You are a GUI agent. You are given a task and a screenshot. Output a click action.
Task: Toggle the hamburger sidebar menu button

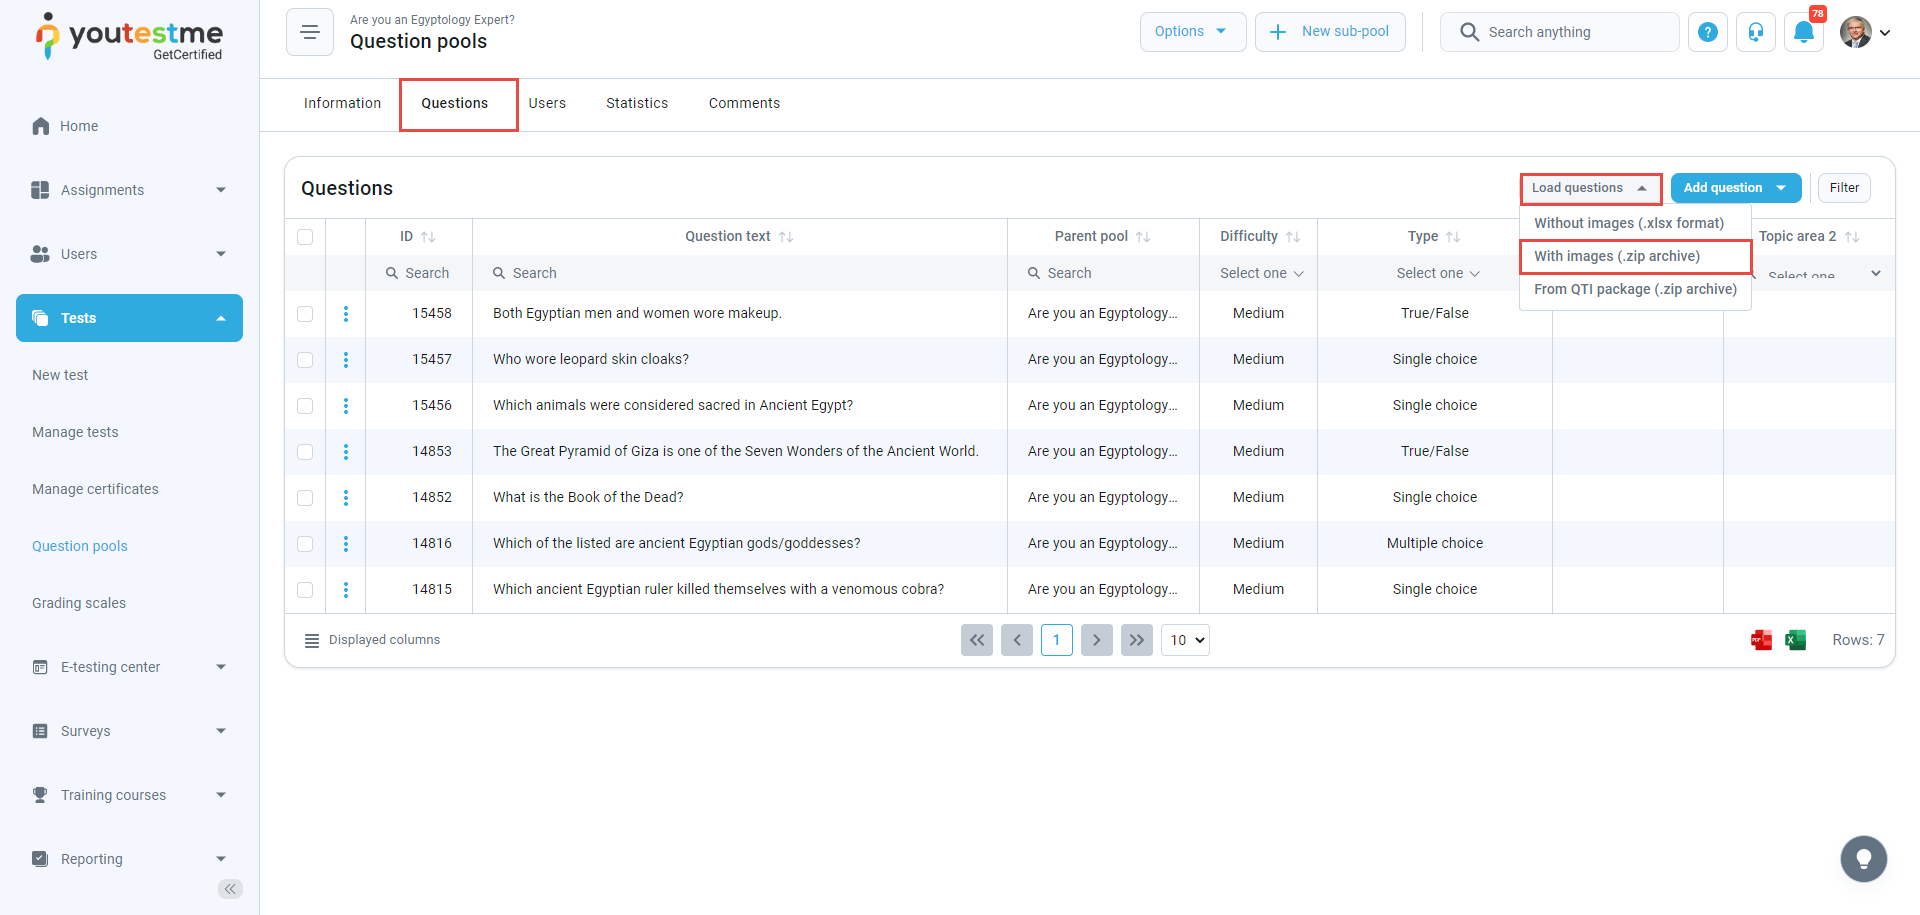click(x=310, y=32)
